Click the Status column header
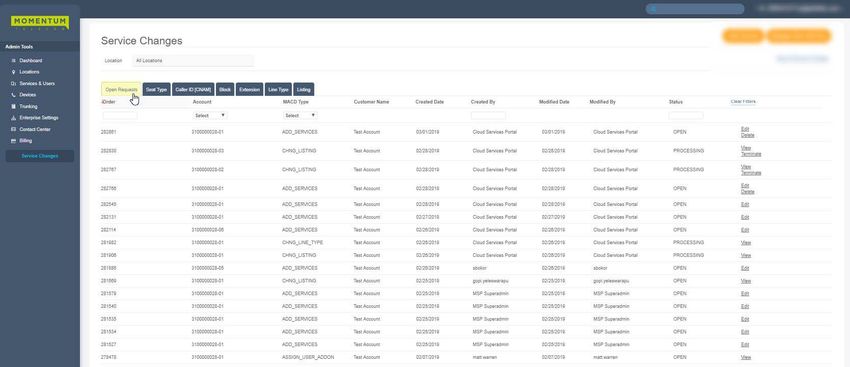Viewport: 850px width, 367px height. 675,102
